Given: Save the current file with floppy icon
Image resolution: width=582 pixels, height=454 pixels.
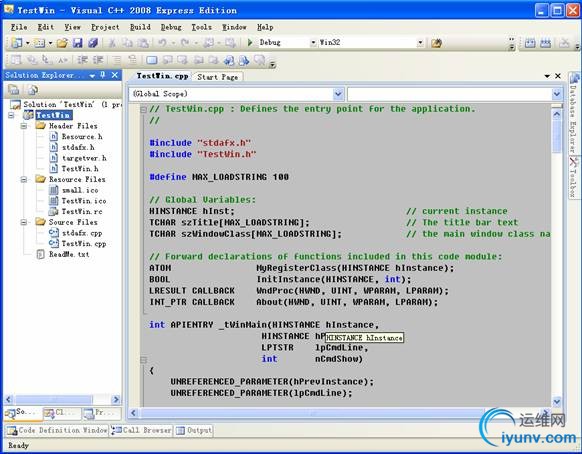Looking at the screenshot, I should pos(77,43).
